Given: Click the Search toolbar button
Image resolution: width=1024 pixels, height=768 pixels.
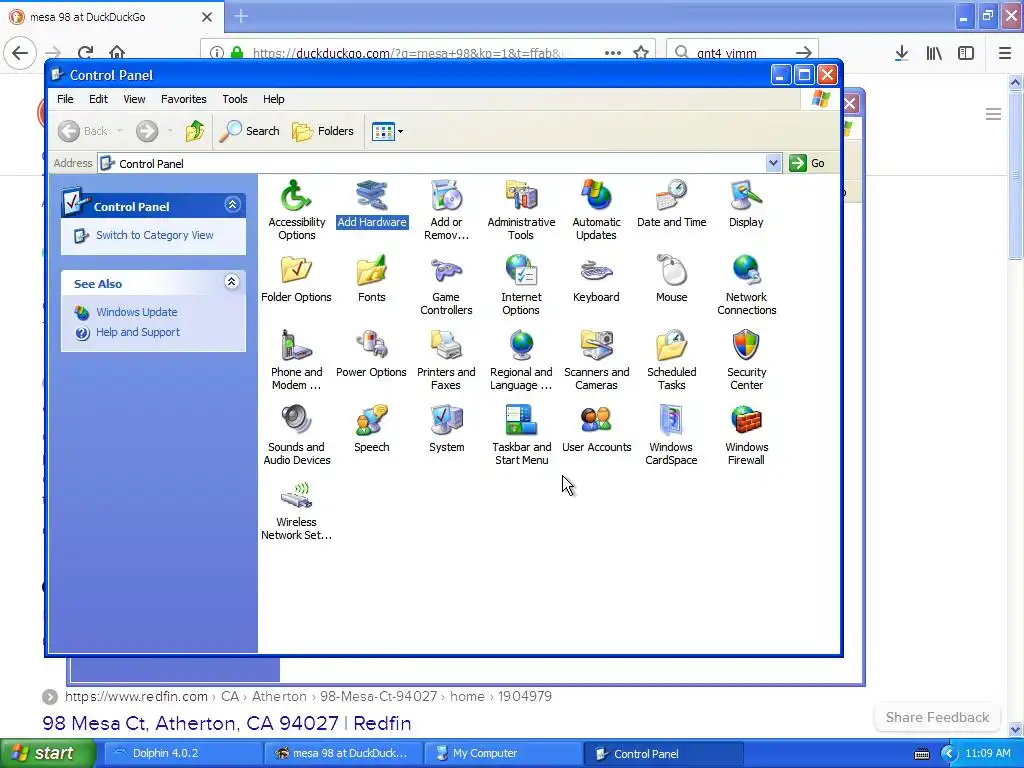Looking at the screenshot, I should pos(249,131).
